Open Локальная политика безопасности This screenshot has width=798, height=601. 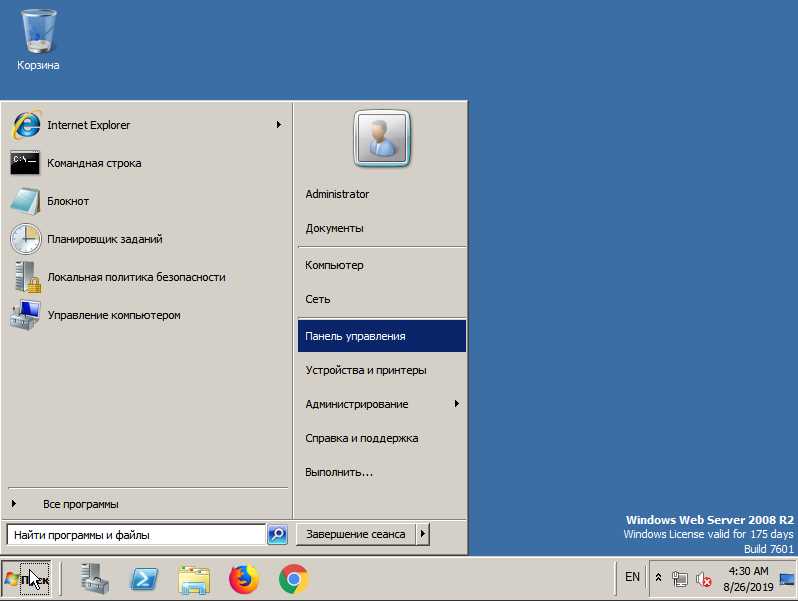(146, 277)
